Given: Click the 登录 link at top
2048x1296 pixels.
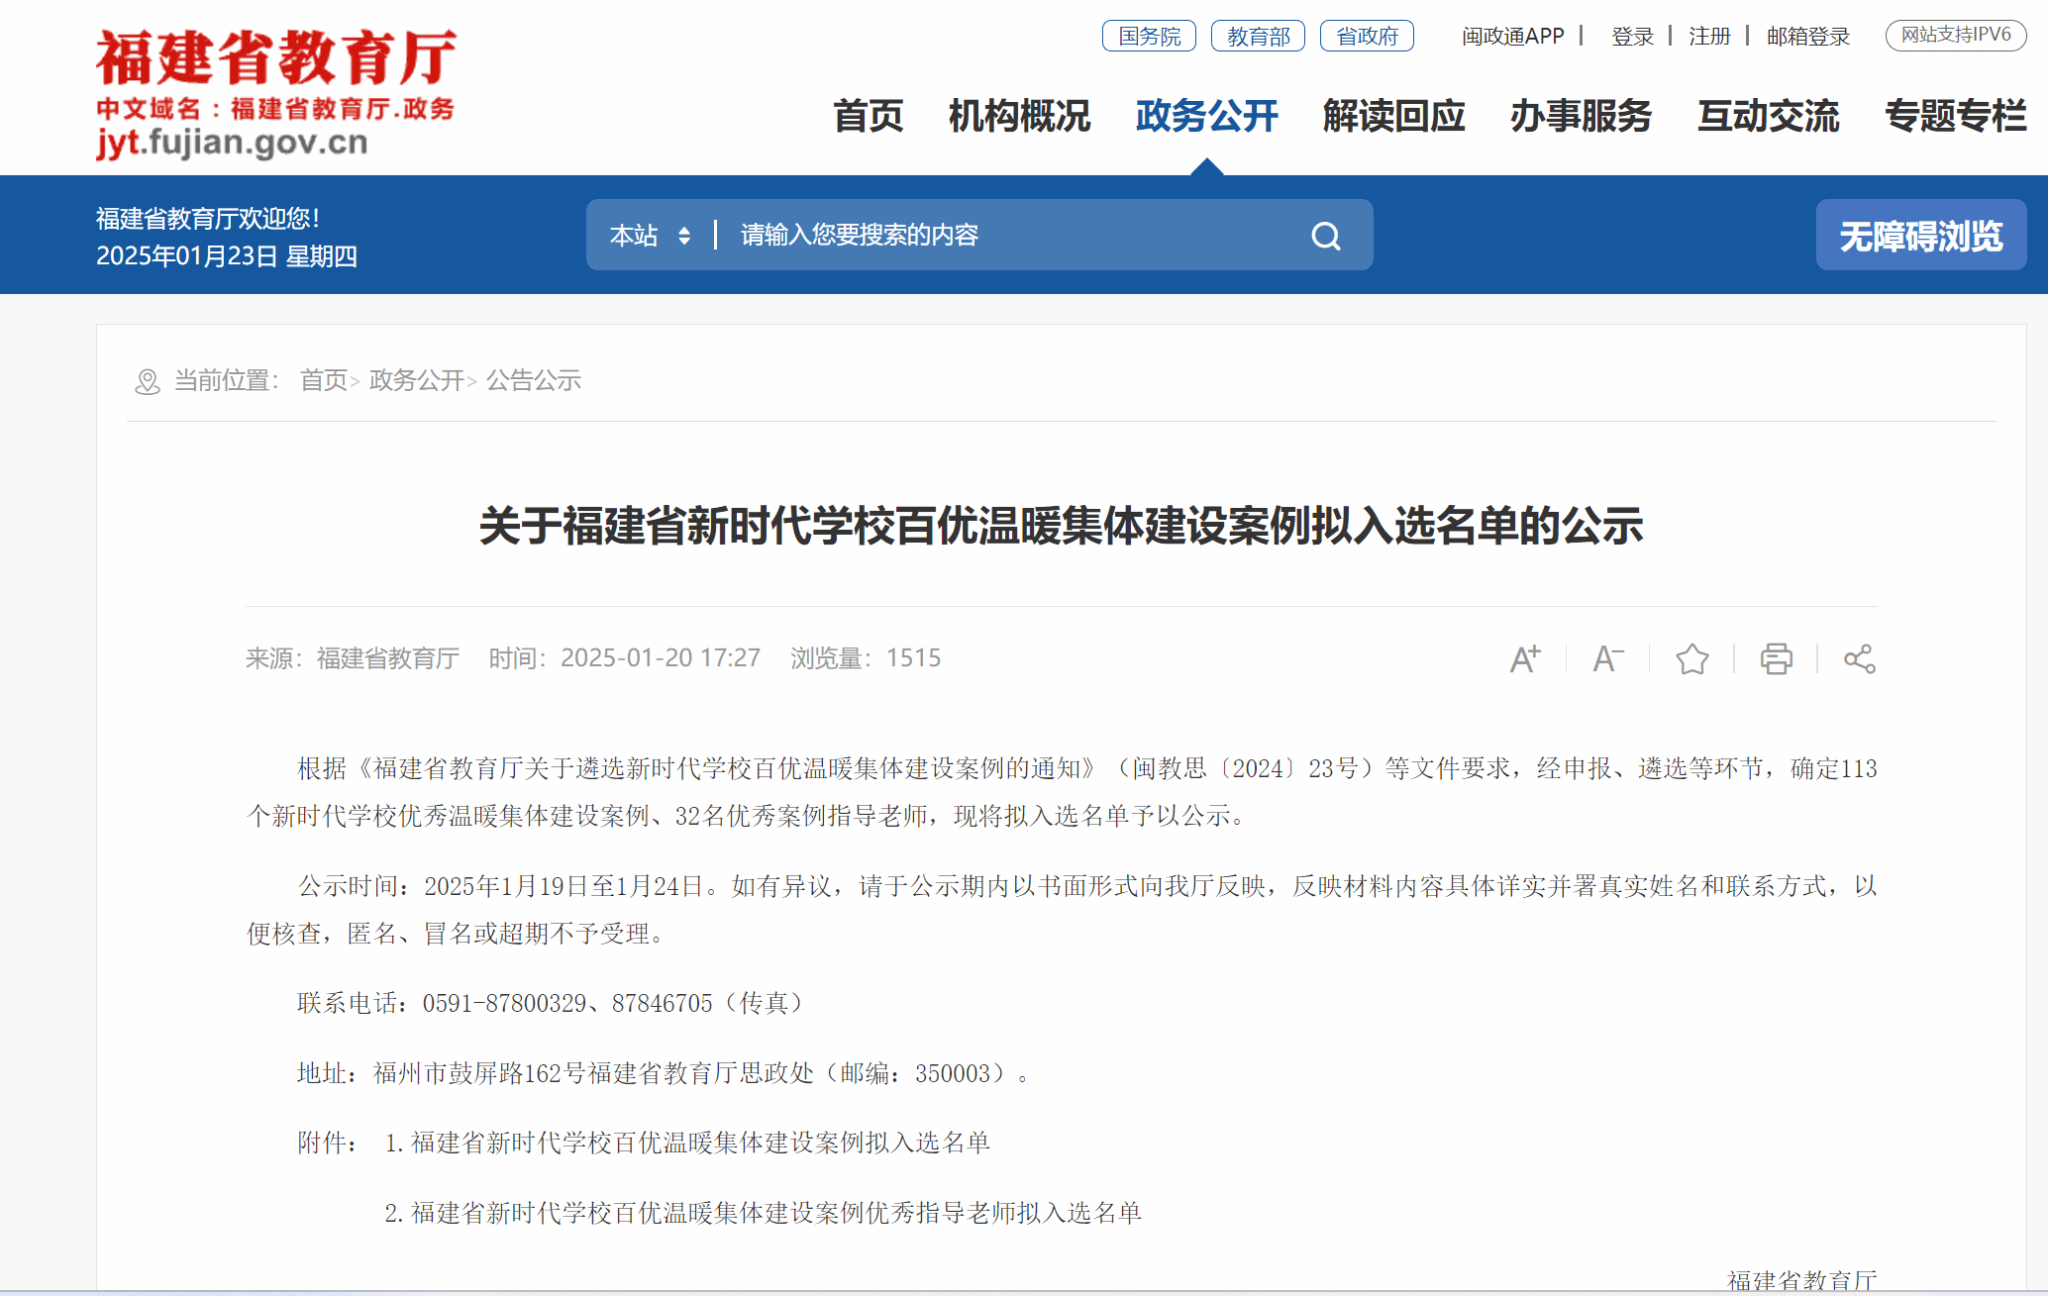Looking at the screenshot, I should coord(1632,36).
